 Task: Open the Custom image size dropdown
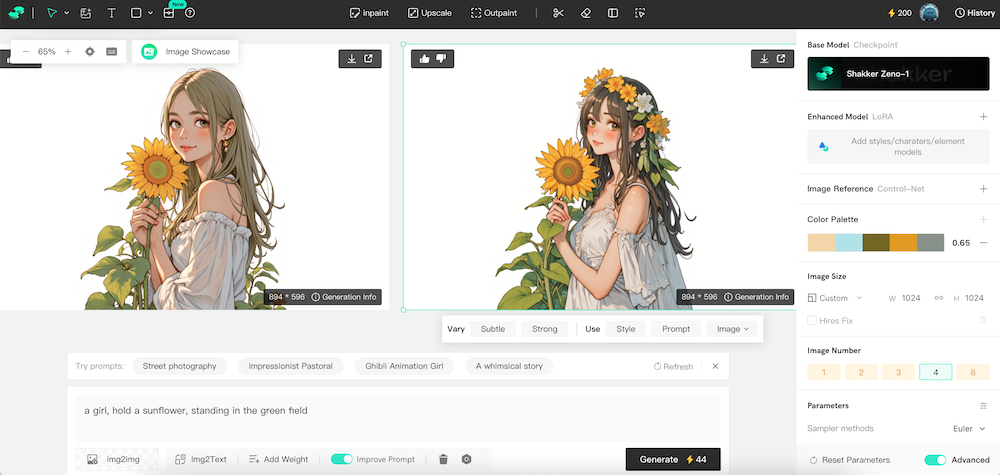835,298
